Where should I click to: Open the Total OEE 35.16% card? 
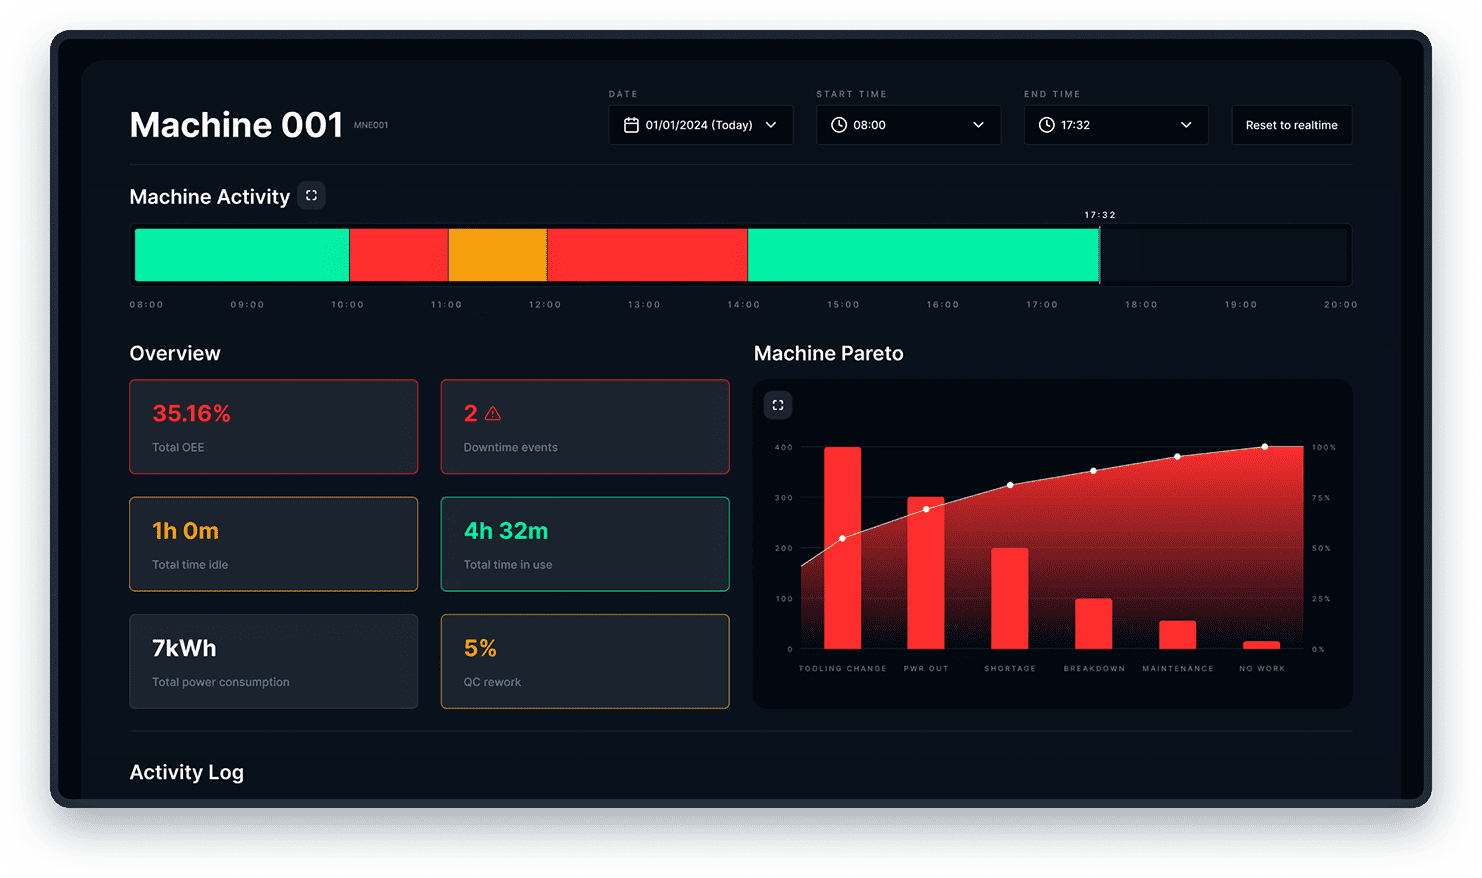click(273, 427)
